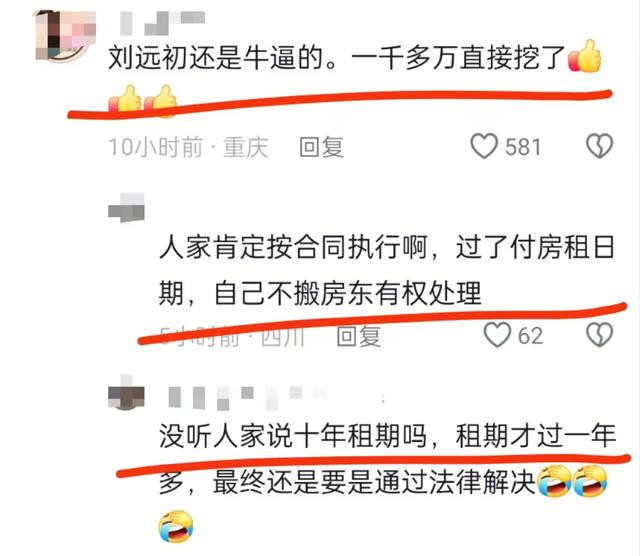
Task: Click 回复 under the 四川 reply
Action: point(359,336)
